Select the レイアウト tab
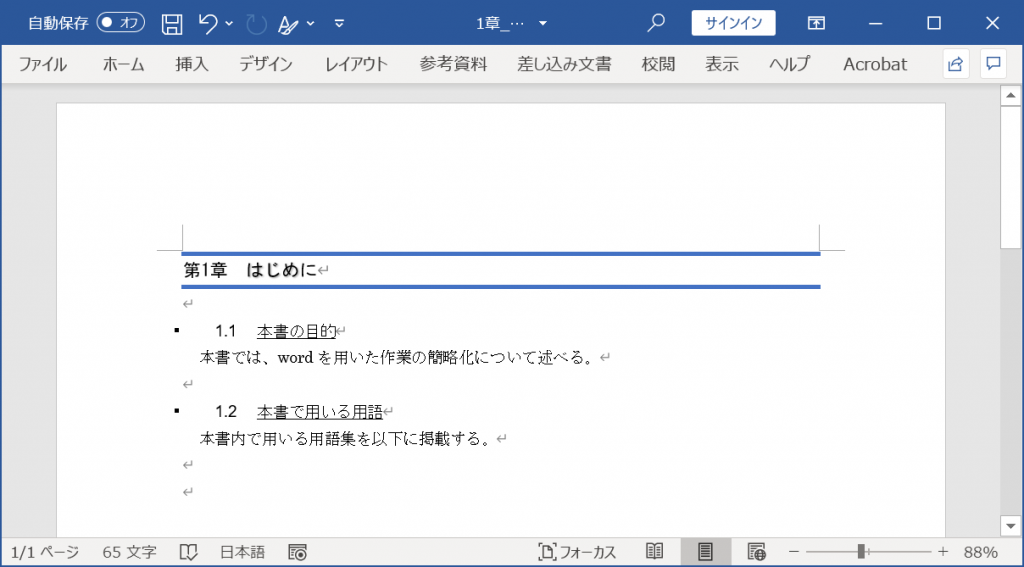 [x=357, y=64]
